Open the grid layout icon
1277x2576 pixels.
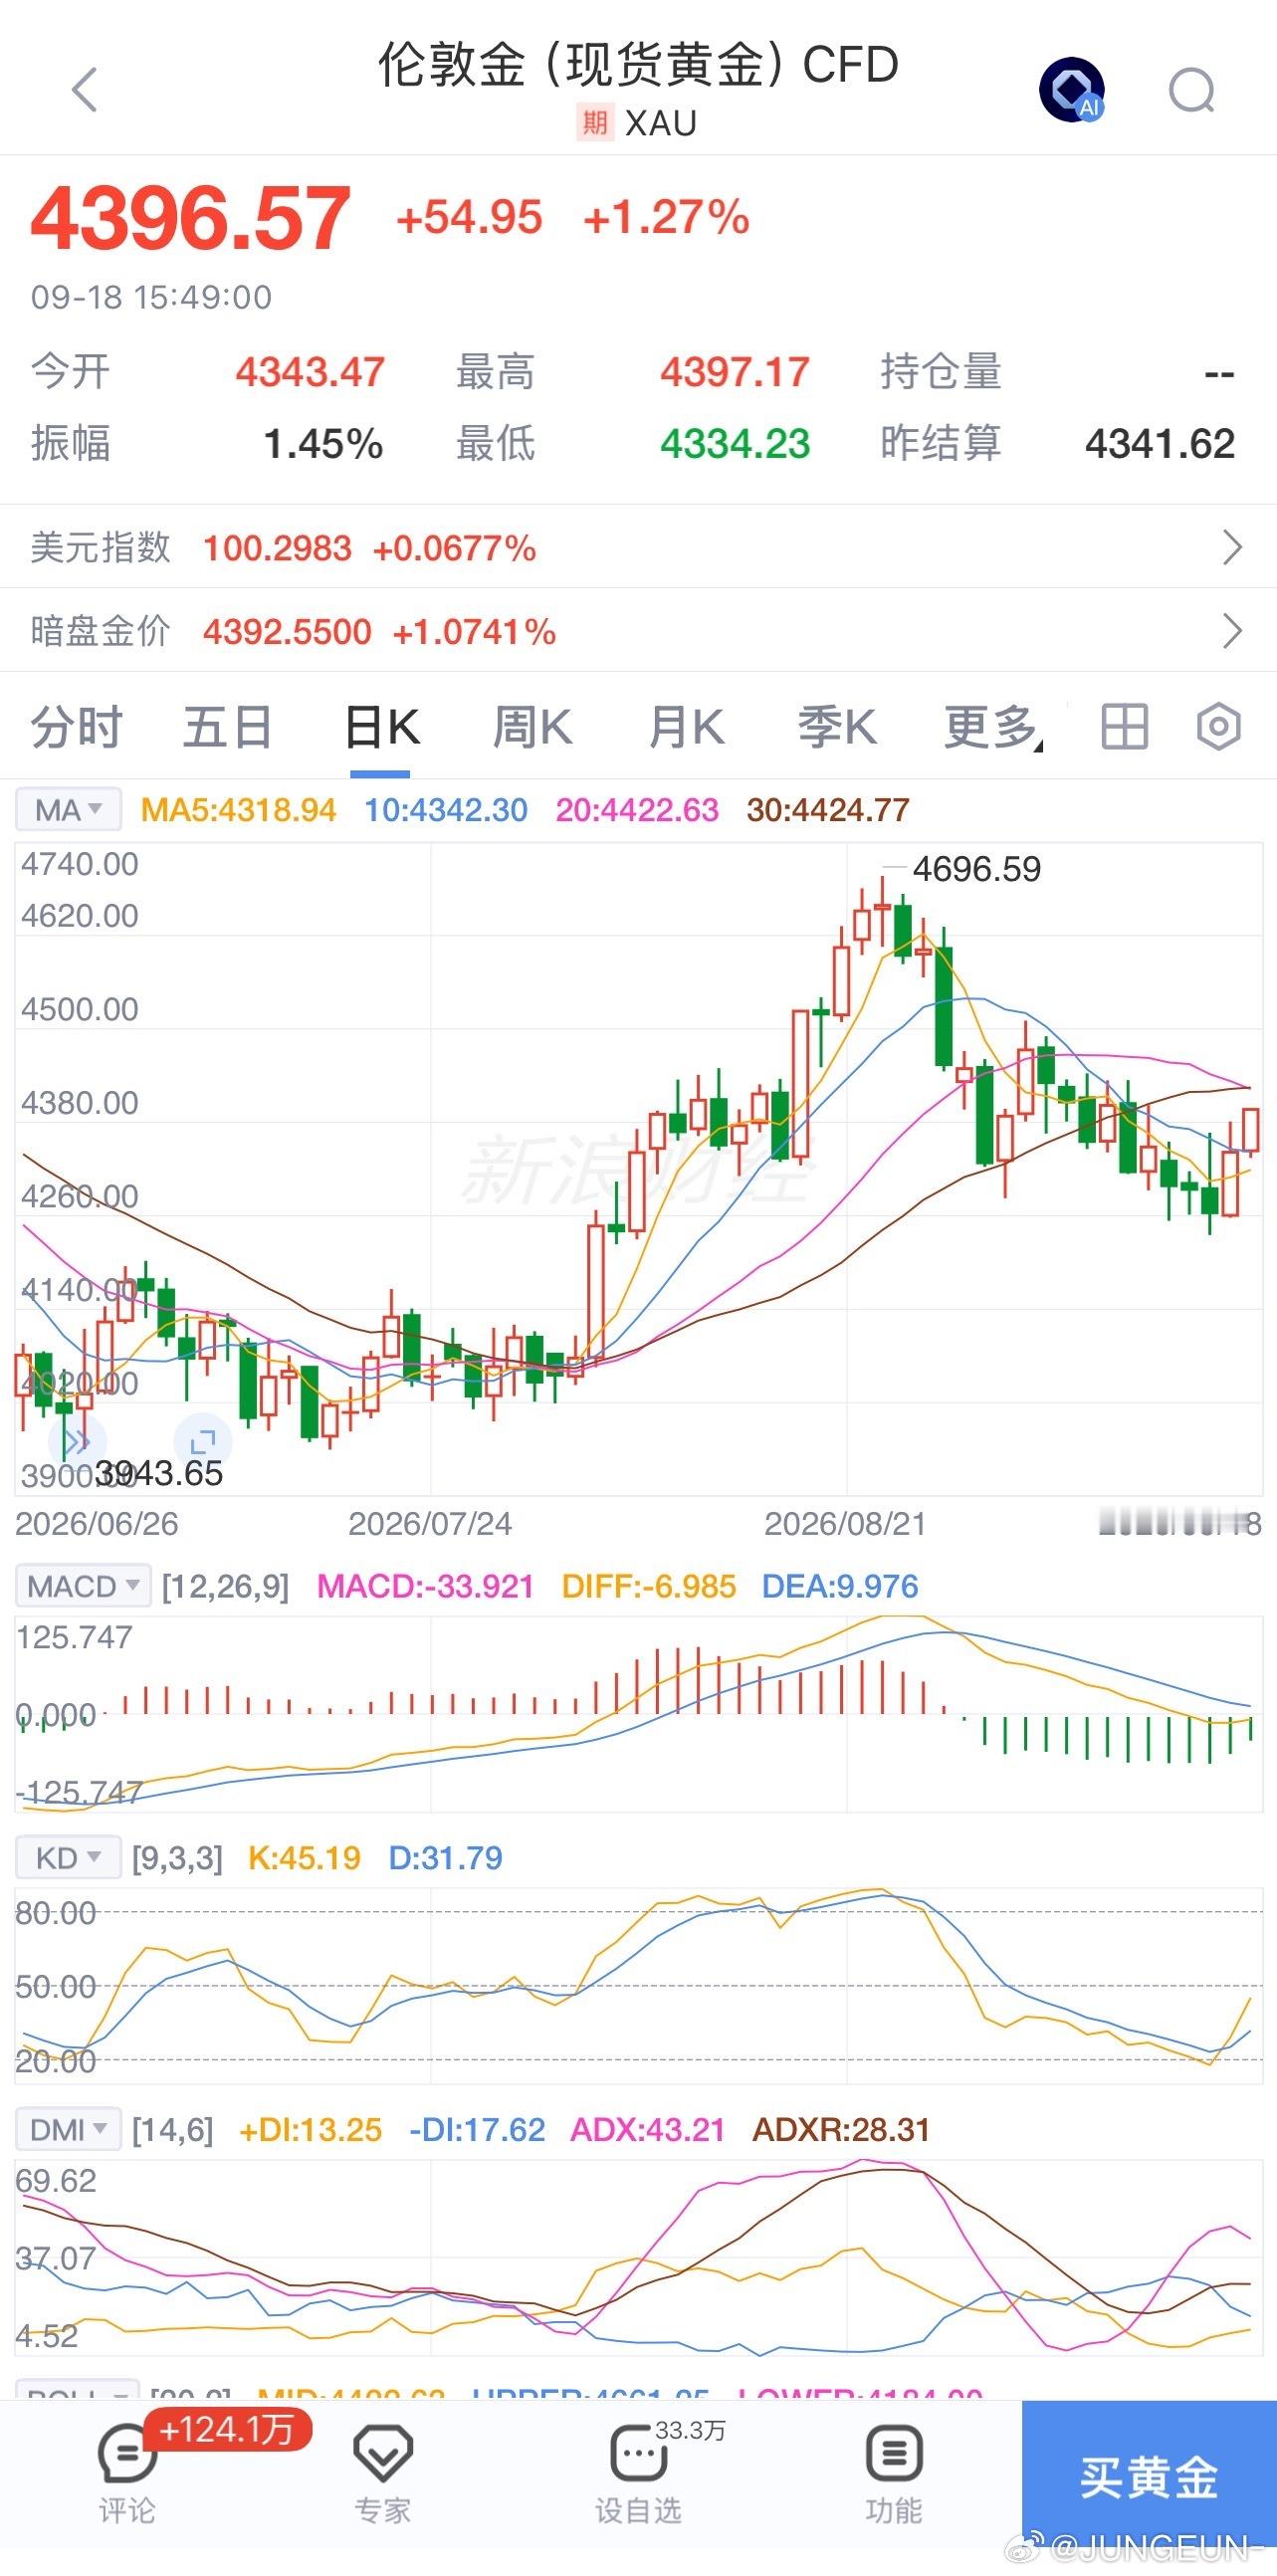point(1124,727)
